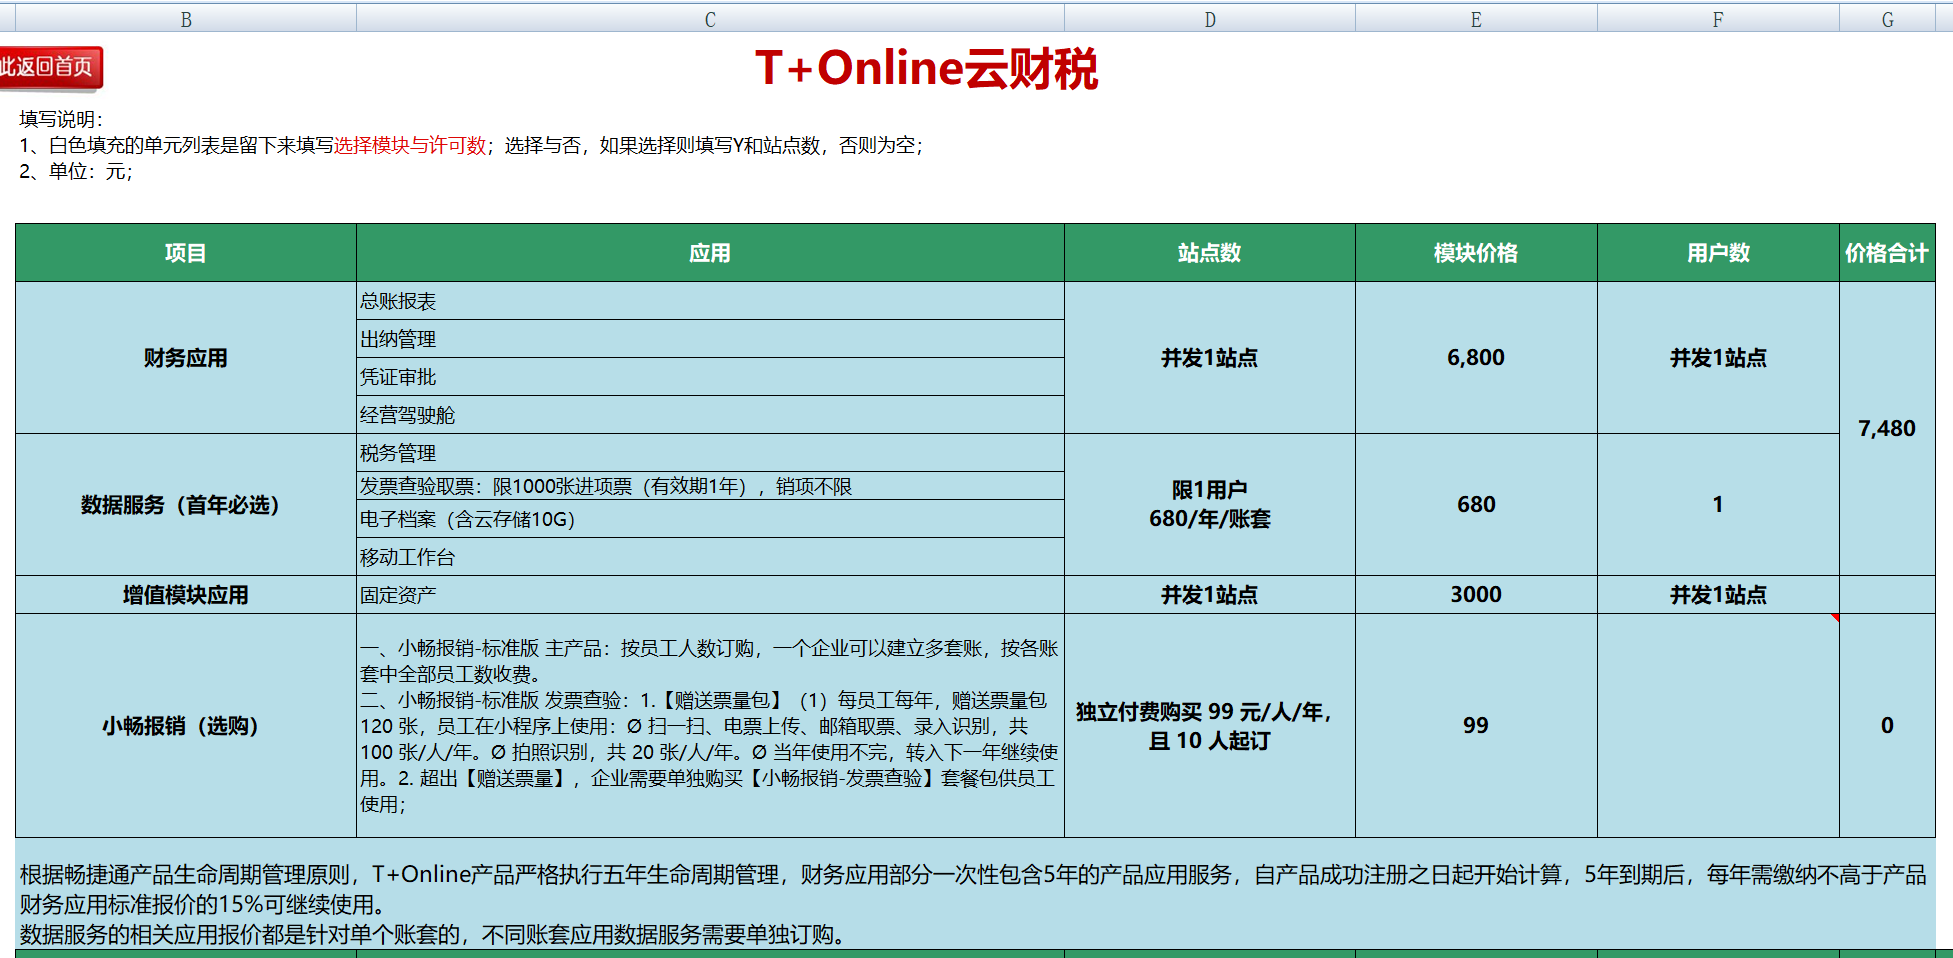
Task: Select the 价格合计 header cell
Action: [x=1888, y=253]
